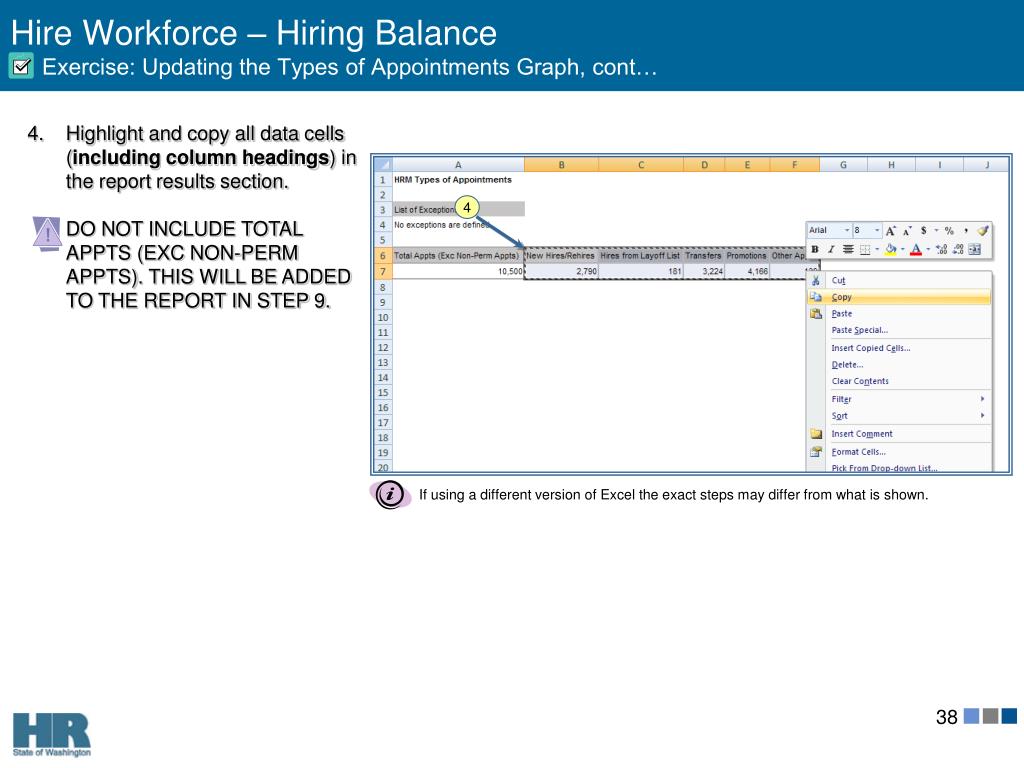Choose Paste Special from context menu
Viewport: 1024px width, 768px height.
899,330
